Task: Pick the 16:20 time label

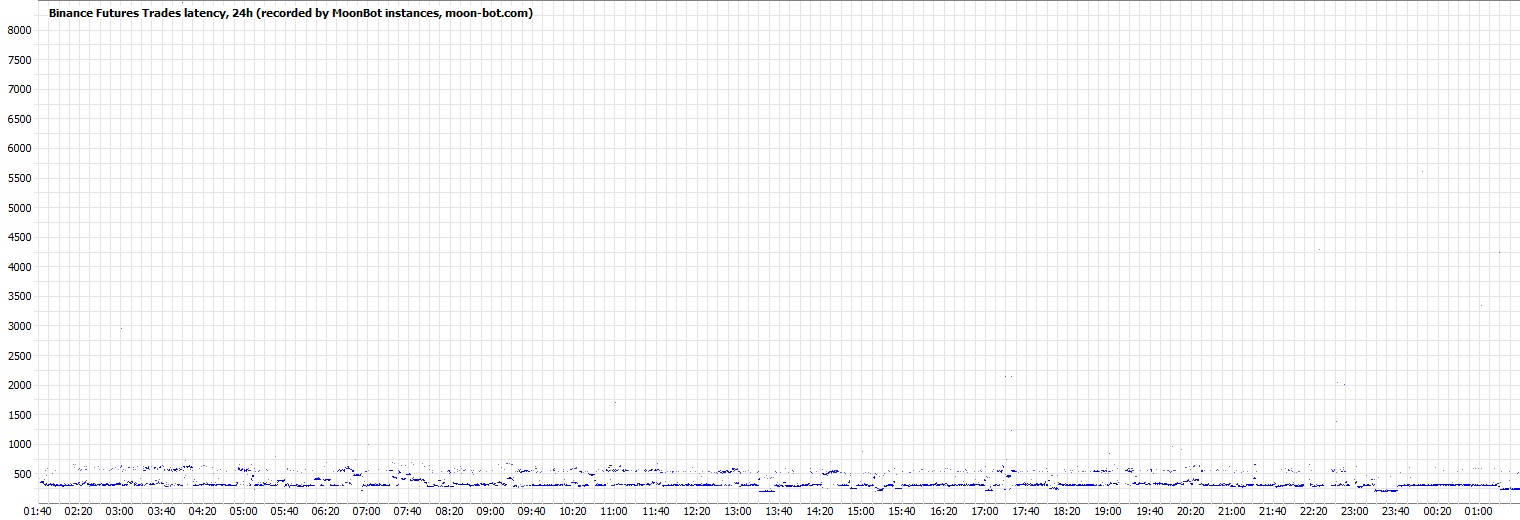Action: (943, 511)
